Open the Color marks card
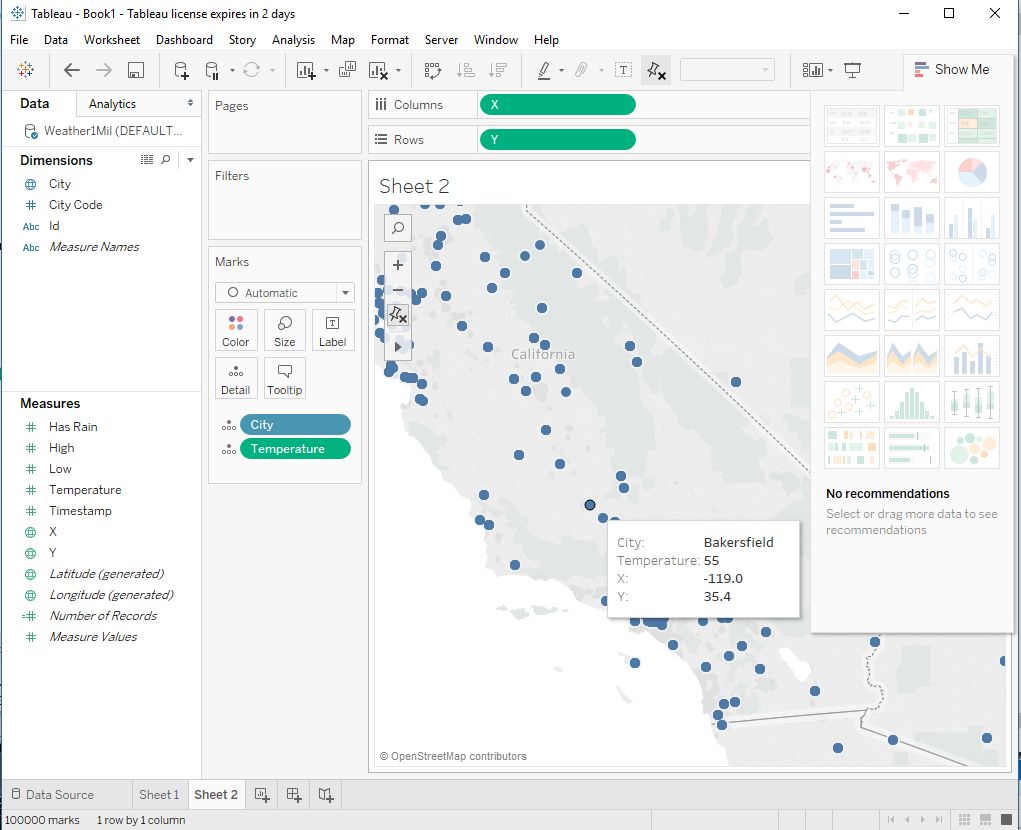 click(236, 330)
